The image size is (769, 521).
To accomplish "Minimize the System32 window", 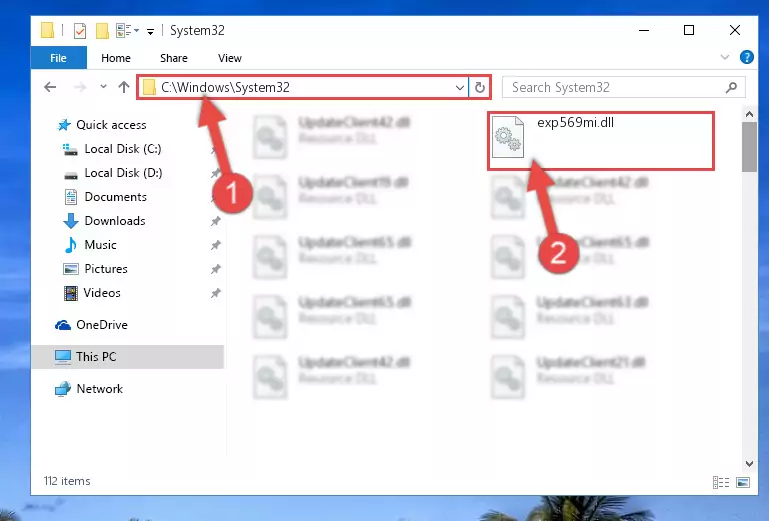I will pyautogui.click(x=644, y=30).
